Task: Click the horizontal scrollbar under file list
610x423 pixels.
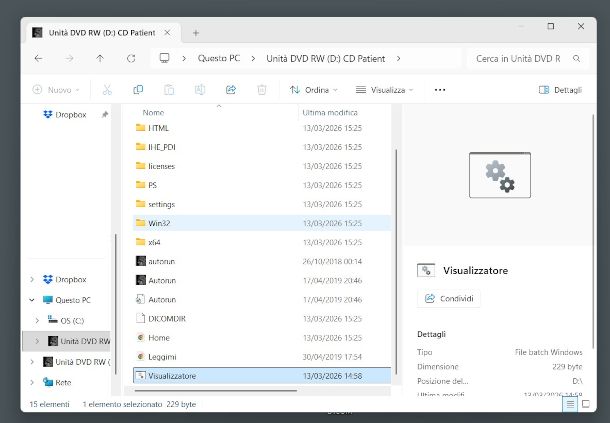Action: 216,390
